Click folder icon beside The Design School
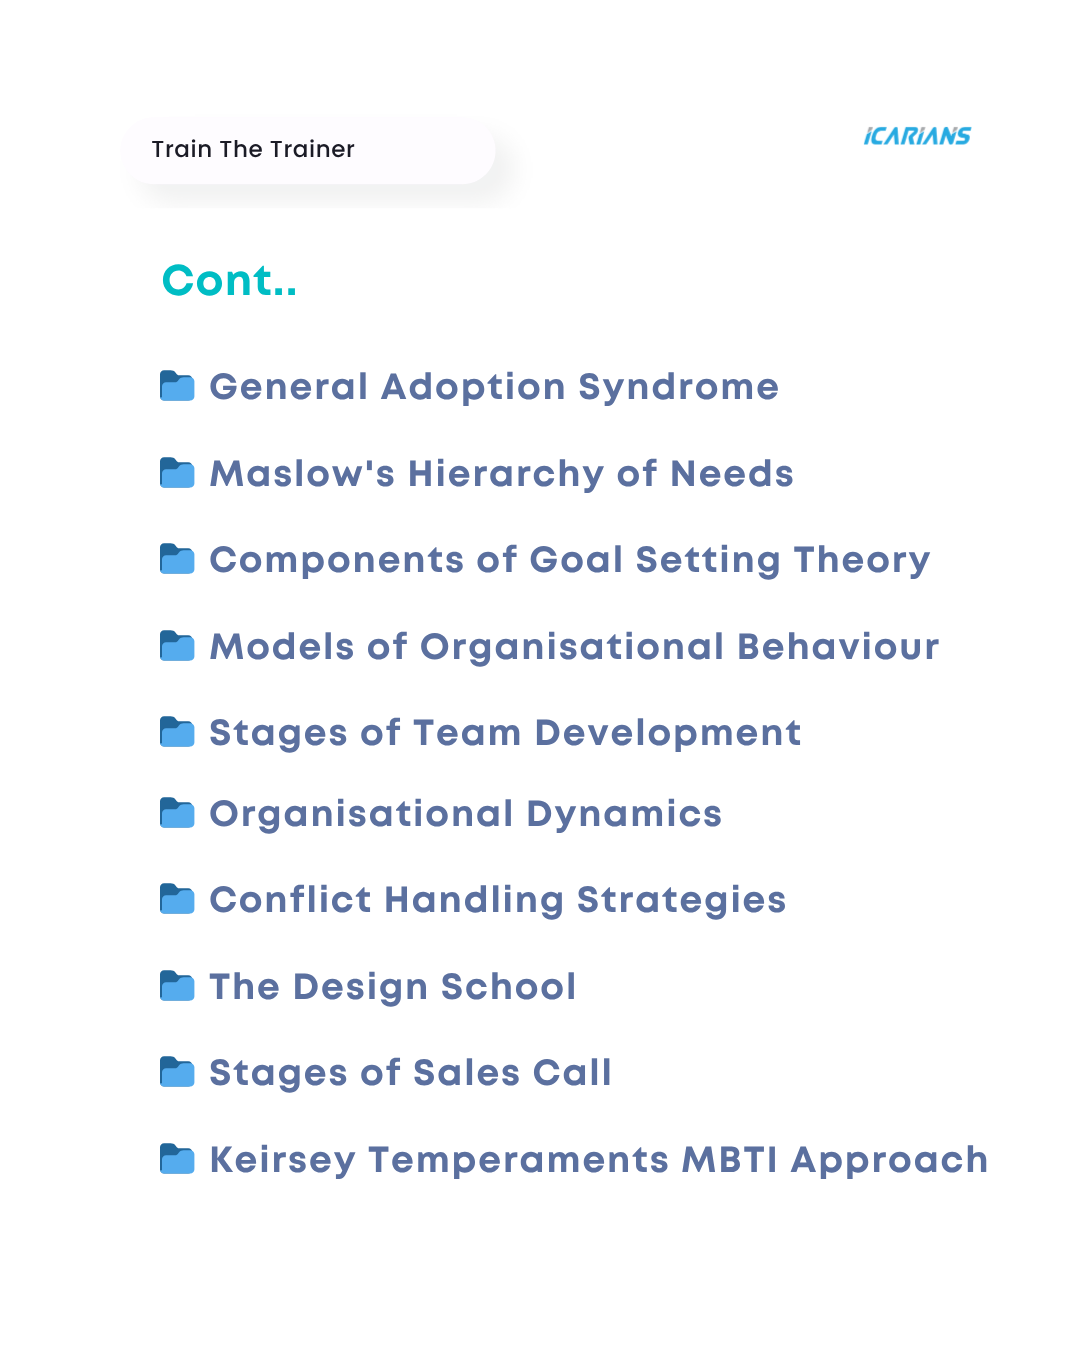The width and height of the screenshot is (1080, 1350). point(177,986)
